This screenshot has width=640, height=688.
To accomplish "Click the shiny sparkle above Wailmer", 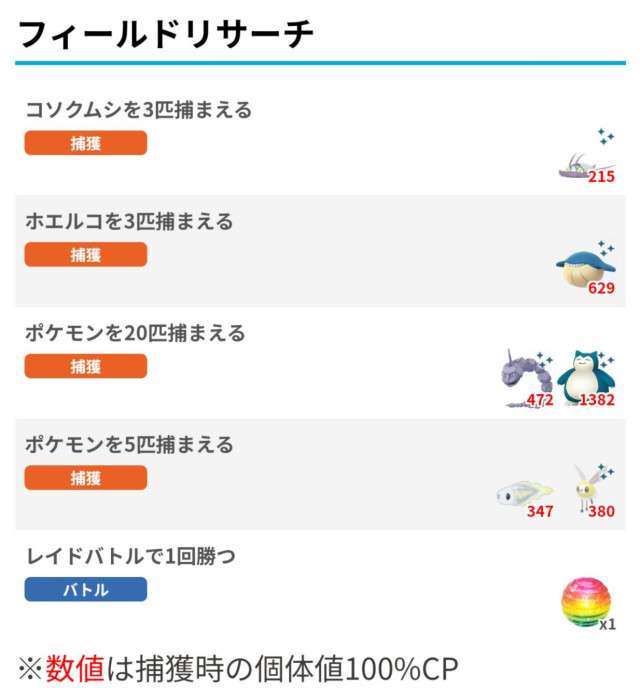I will [x=605, y=246].
